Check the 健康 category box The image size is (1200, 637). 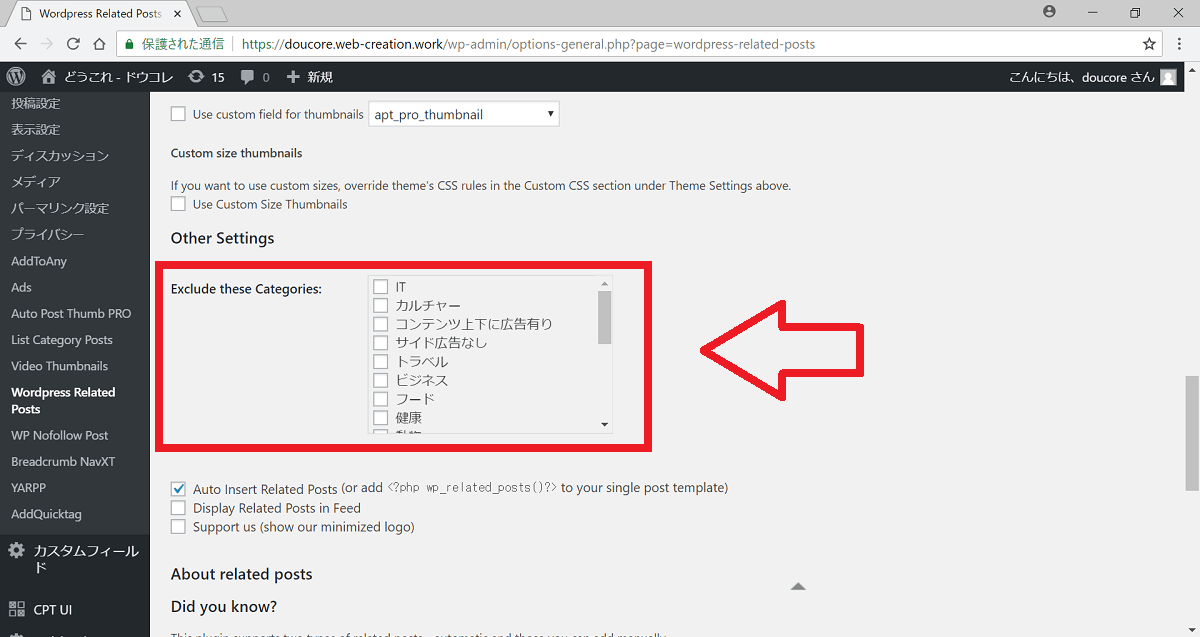click(380, 417)
